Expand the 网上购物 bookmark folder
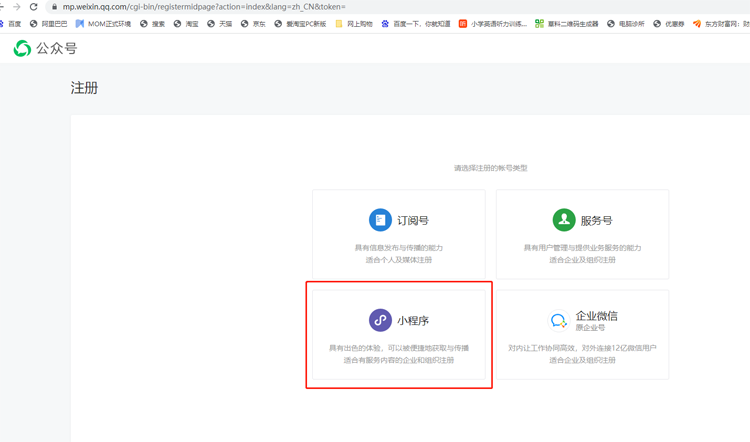Image resolution: width=750 pixels, height=442 pixels. coord(354,24)
